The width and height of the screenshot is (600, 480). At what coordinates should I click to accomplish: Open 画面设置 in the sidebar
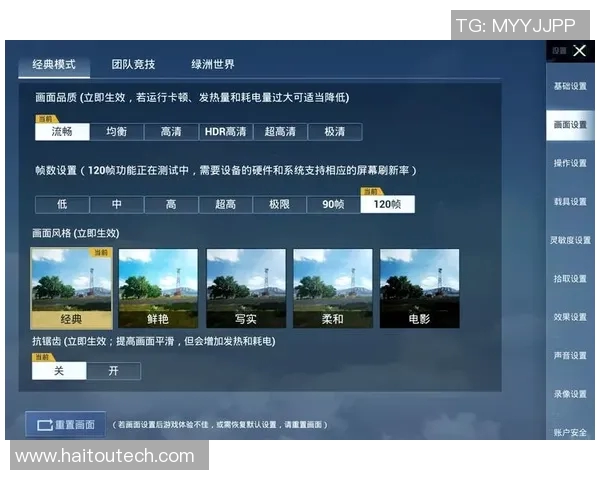570,125
